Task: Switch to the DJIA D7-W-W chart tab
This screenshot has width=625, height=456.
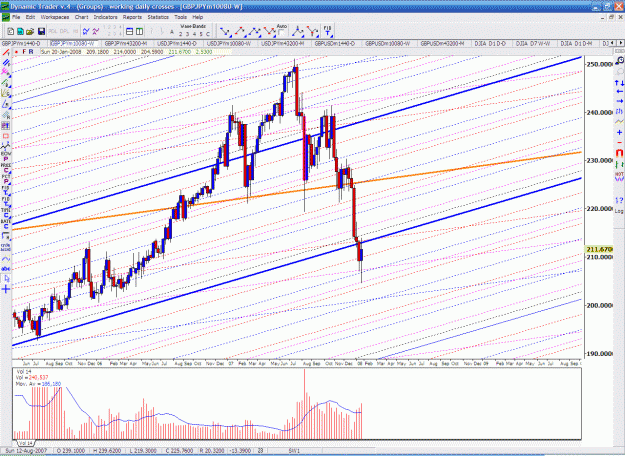Action: 533,43
